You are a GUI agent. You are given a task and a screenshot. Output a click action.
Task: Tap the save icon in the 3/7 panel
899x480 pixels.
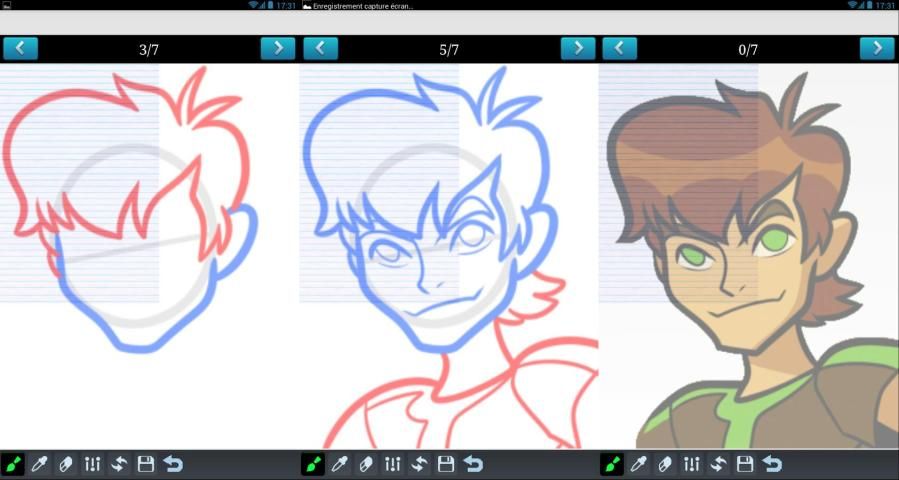coord(146,464)
